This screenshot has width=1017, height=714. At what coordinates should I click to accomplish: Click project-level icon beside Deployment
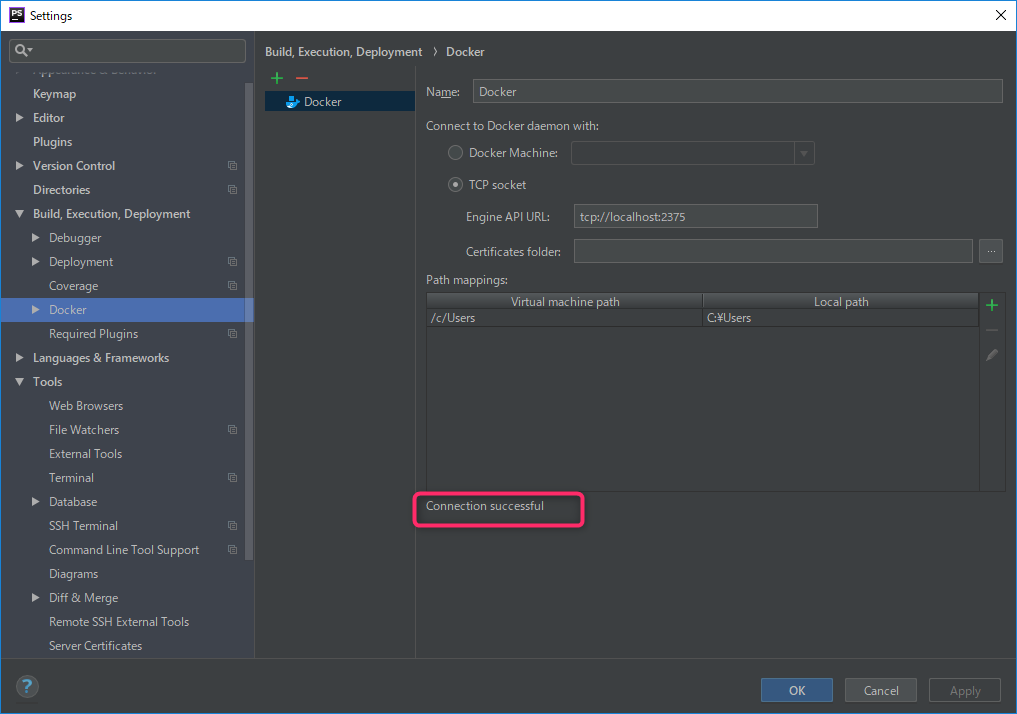point(232,262)
